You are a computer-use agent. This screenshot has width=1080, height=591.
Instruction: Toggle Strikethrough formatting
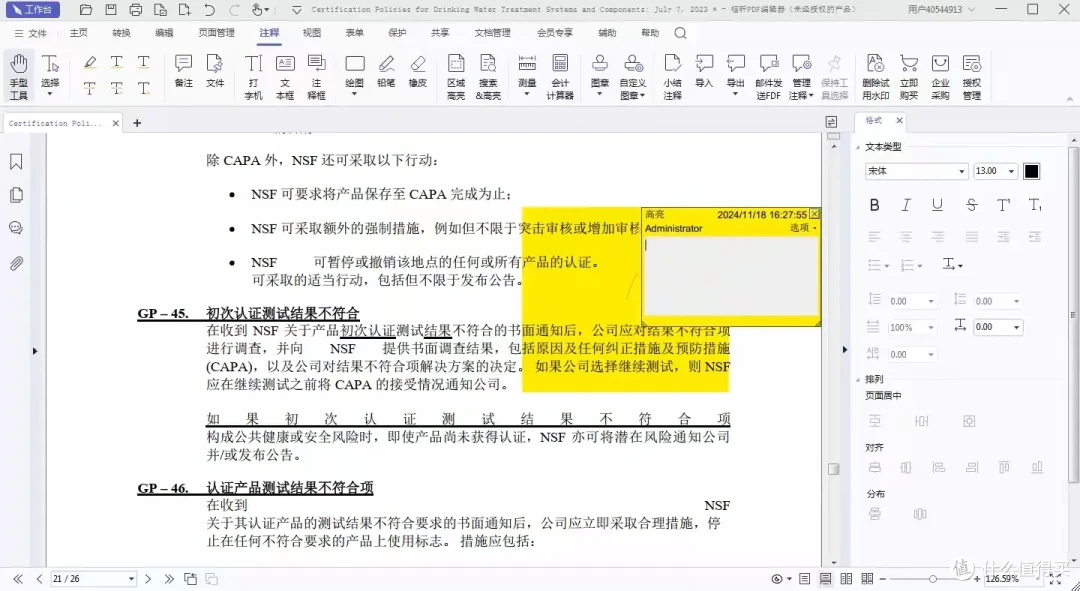tap(971, 205)
